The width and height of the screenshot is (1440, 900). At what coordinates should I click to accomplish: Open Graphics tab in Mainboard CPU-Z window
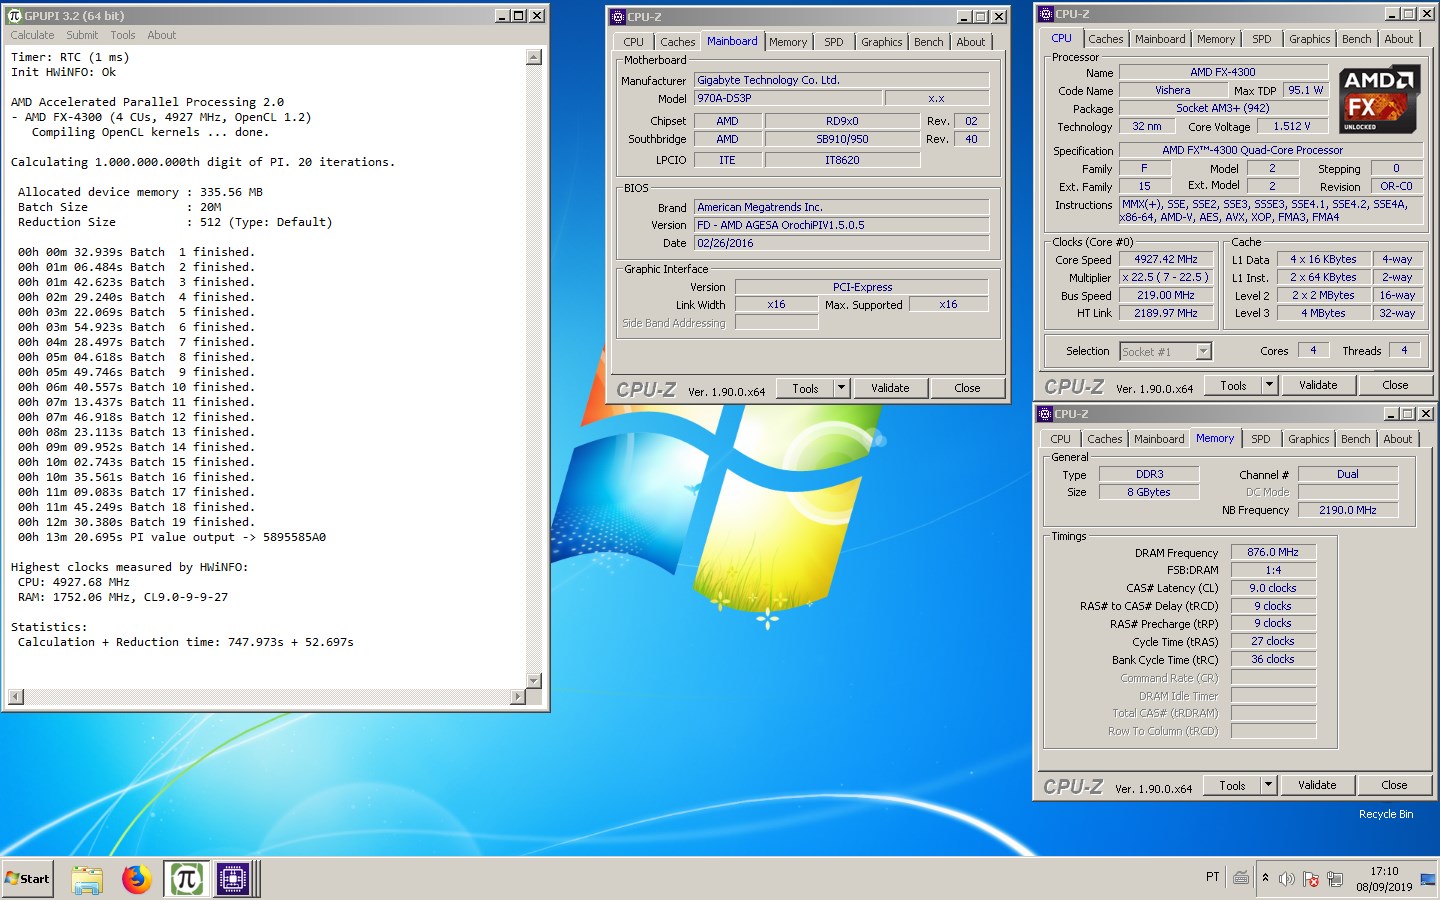(x=882, y=42)
